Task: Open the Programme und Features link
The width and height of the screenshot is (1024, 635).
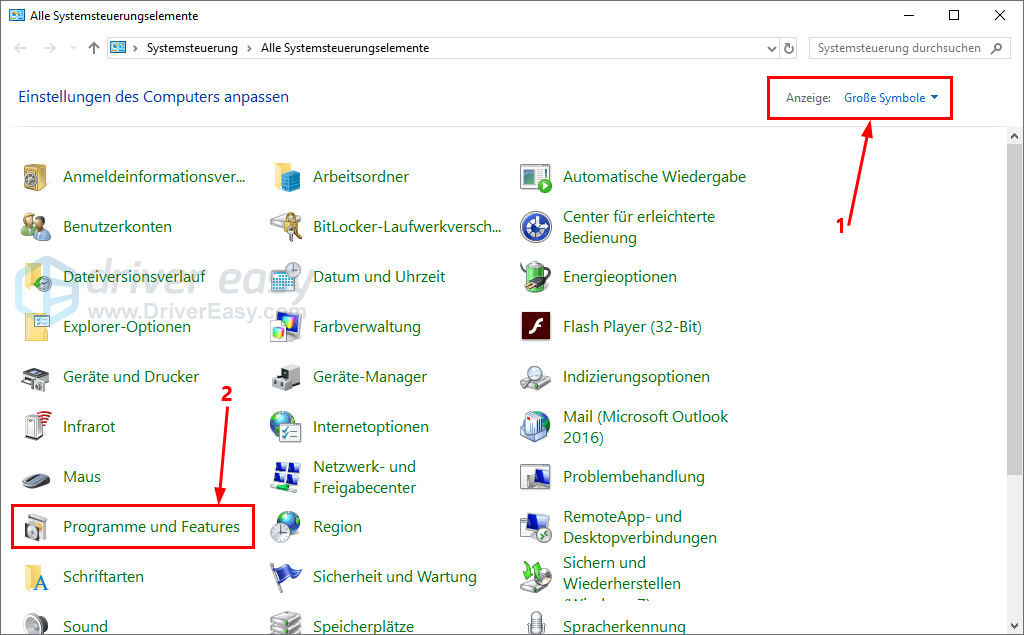Action: (x=151, y=527)
